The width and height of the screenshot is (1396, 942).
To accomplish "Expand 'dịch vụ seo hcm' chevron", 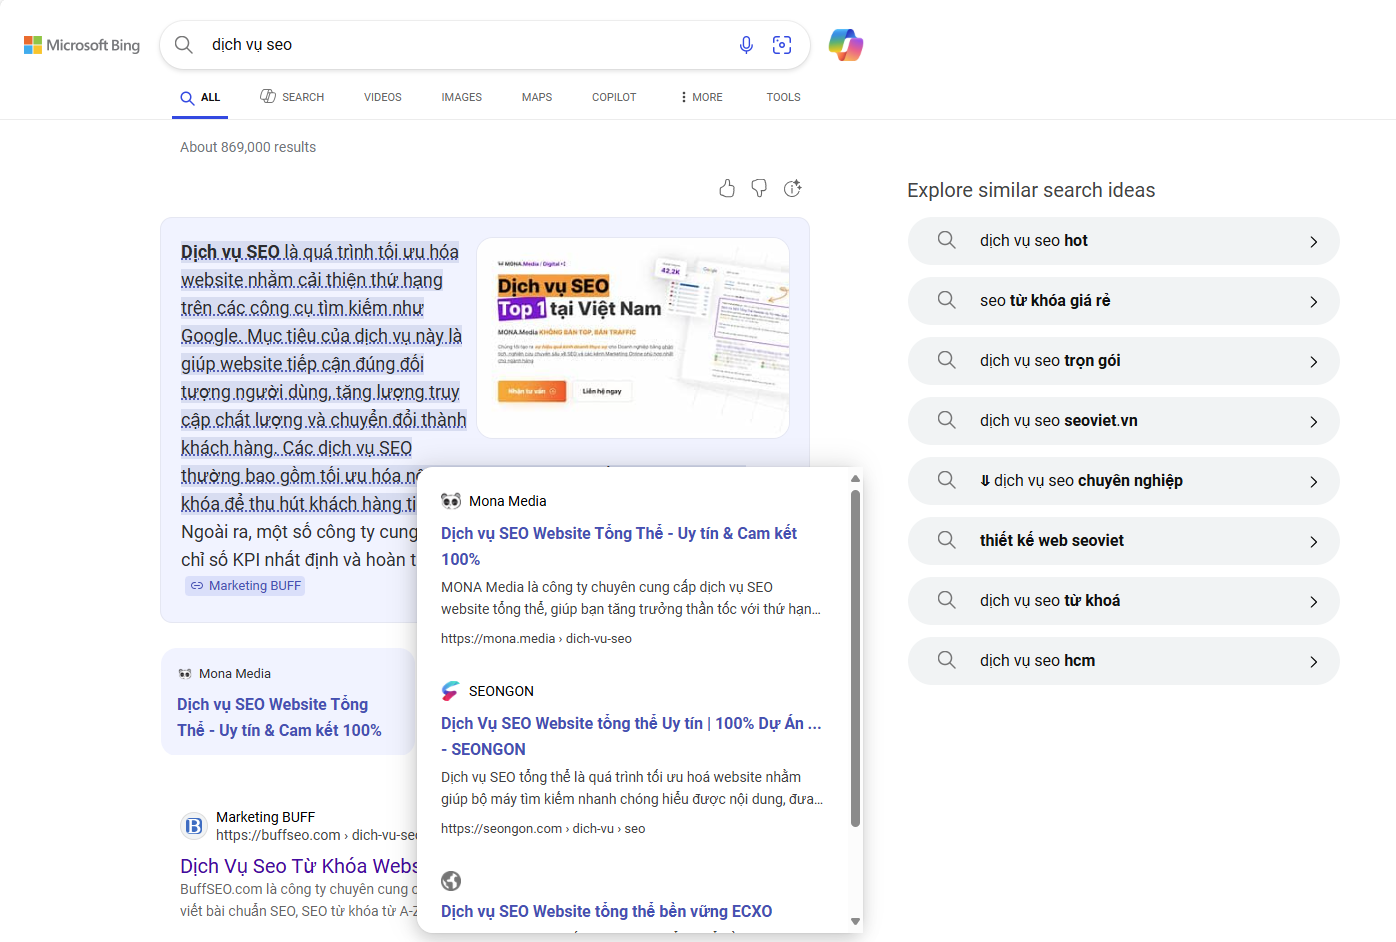I will [1314, 662].
